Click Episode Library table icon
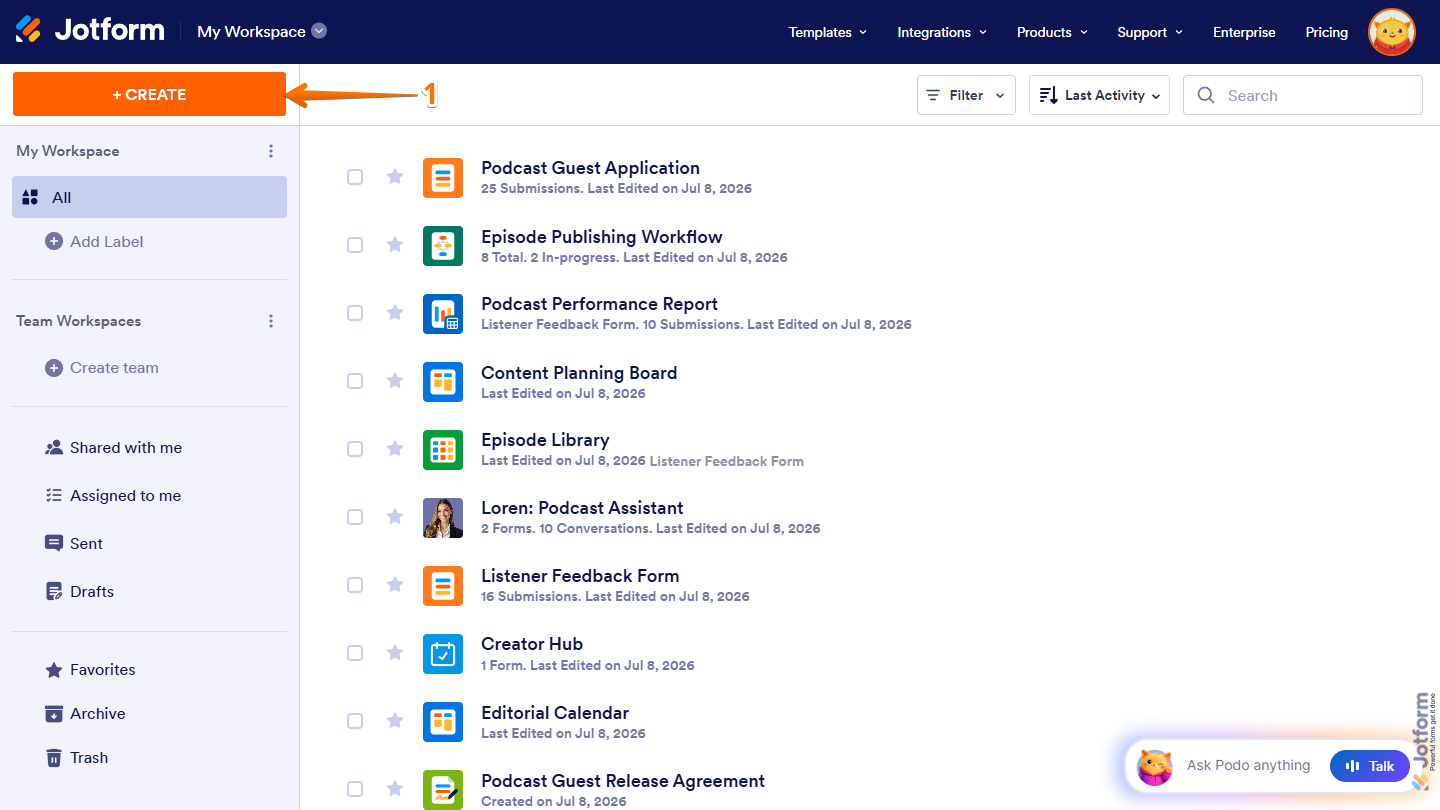Image resolution: width=1440 pixels, height=810 pixels. click(x=443, y=449)
